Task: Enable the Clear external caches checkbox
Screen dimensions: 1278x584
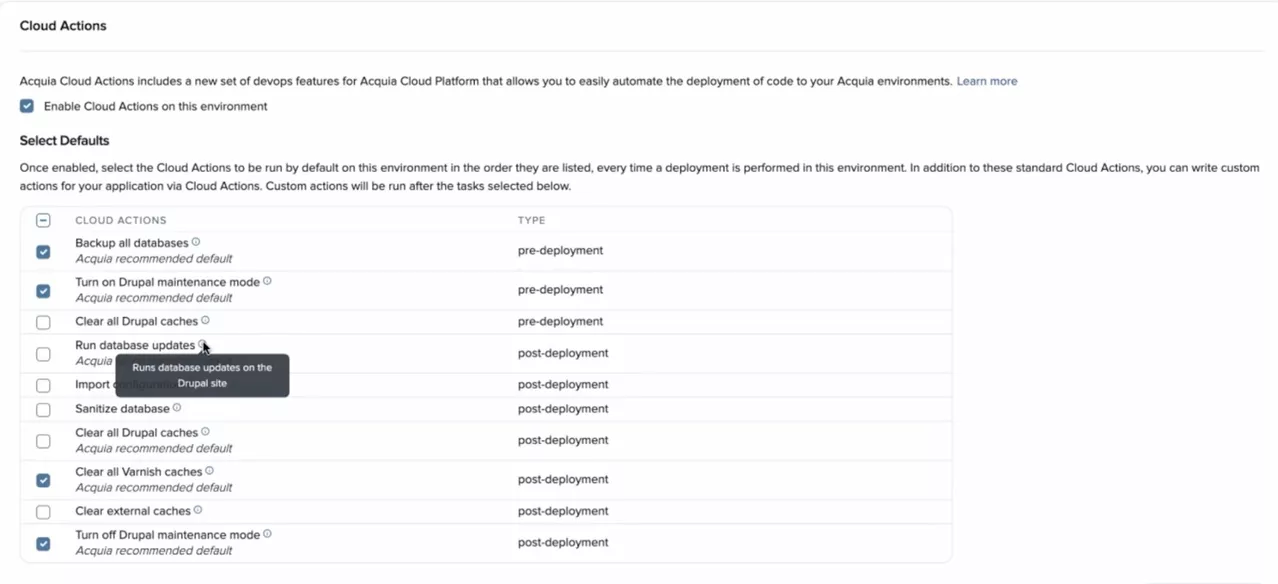Action: point(43,511)
